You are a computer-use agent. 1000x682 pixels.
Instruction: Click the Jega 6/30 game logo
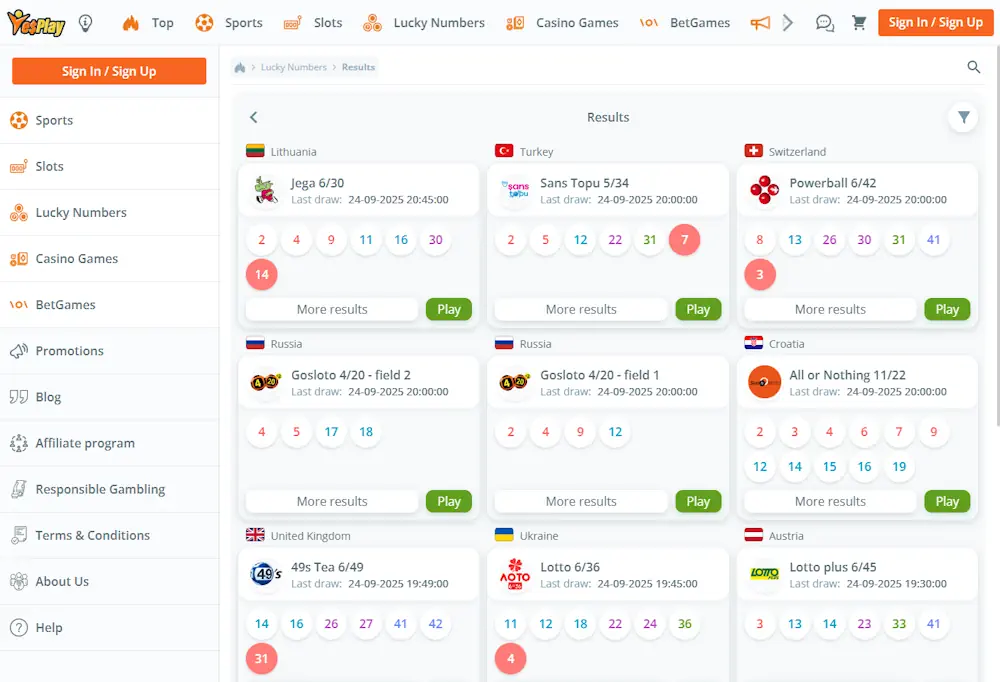coord(265,190)
